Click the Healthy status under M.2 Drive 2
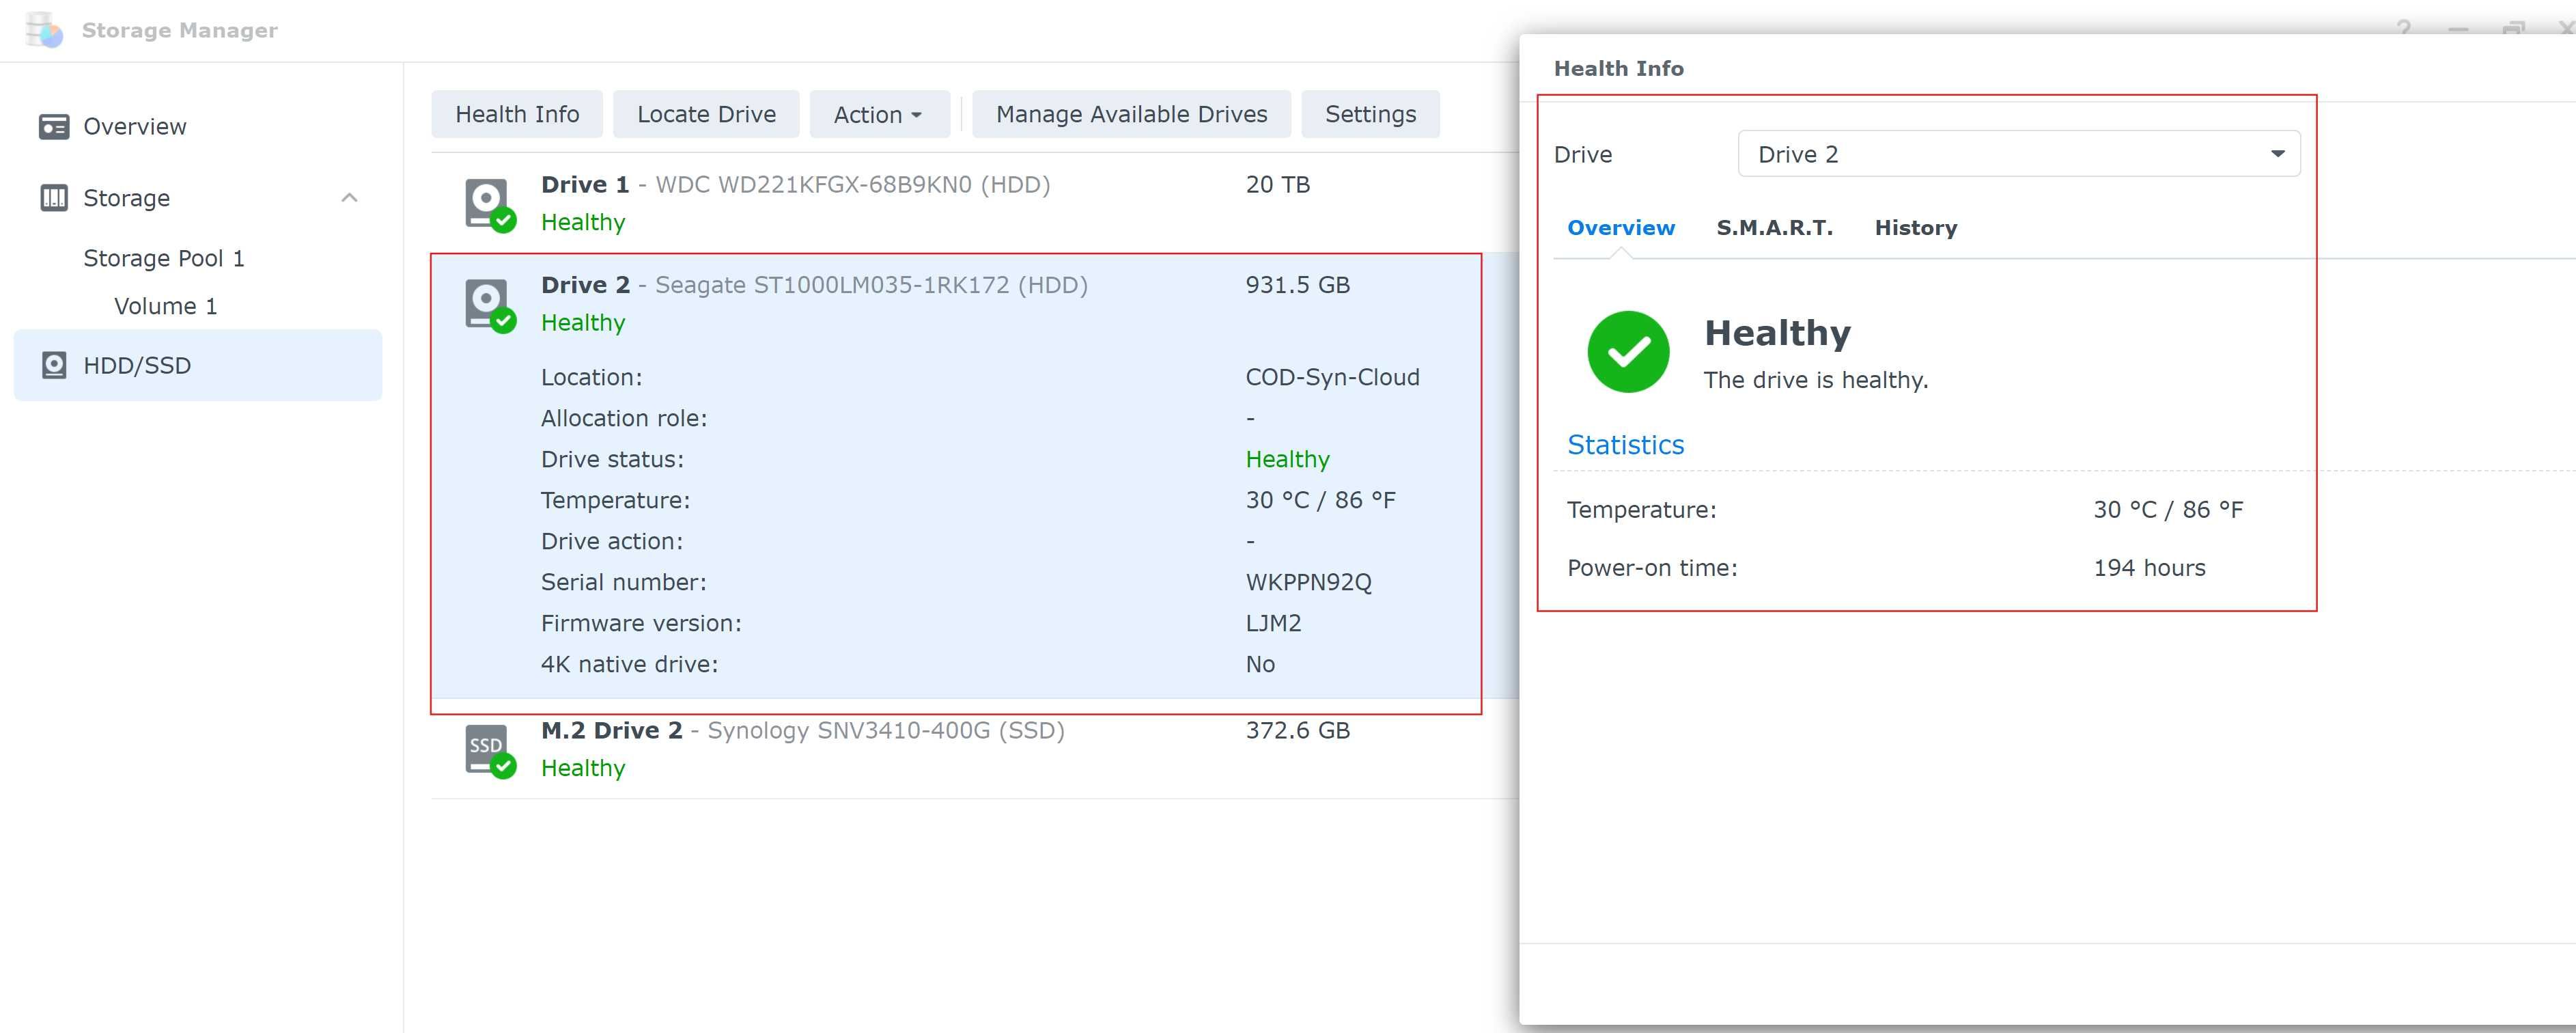 [x=583, y=768]
